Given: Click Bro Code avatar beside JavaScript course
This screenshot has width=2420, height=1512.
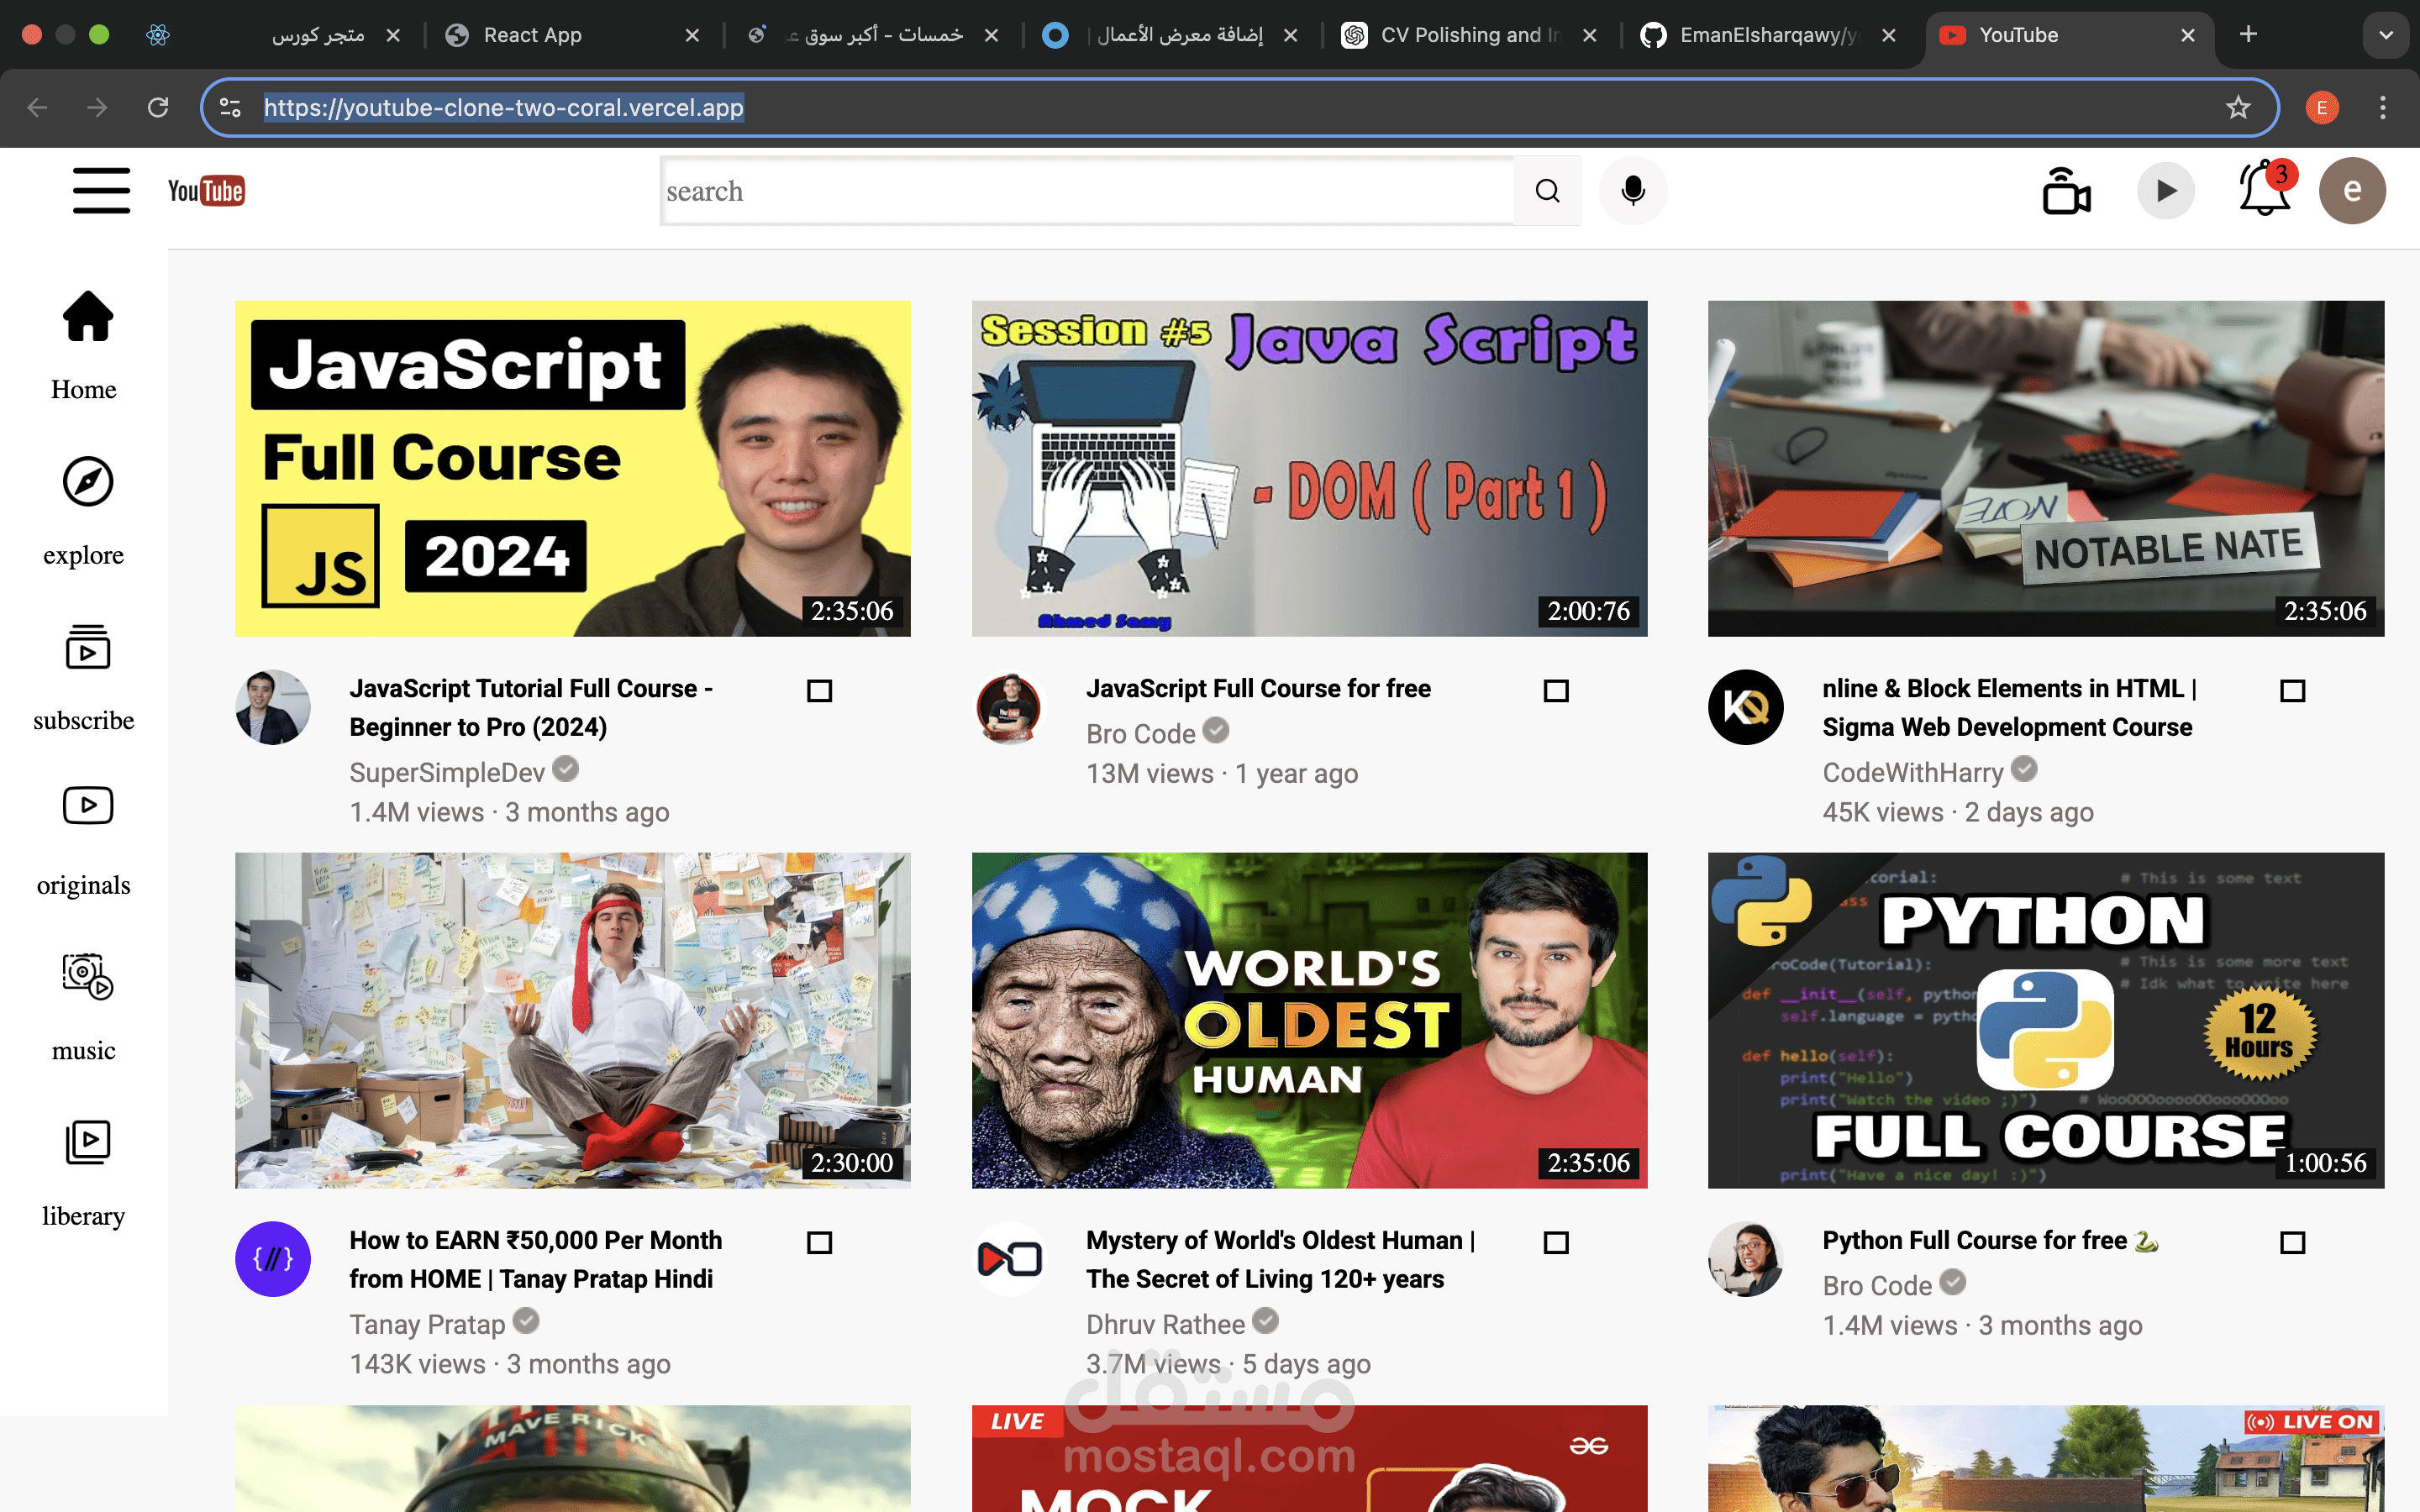Looking at the screenshot, I should click(x=1009, y=707).
